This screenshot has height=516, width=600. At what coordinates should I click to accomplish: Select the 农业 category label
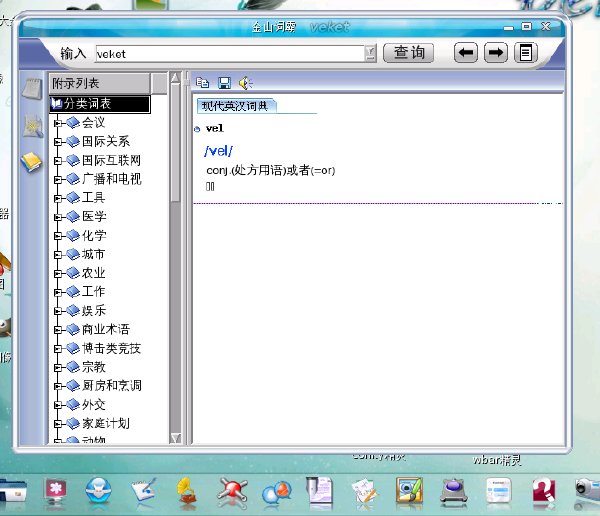(x=93, y=273)
